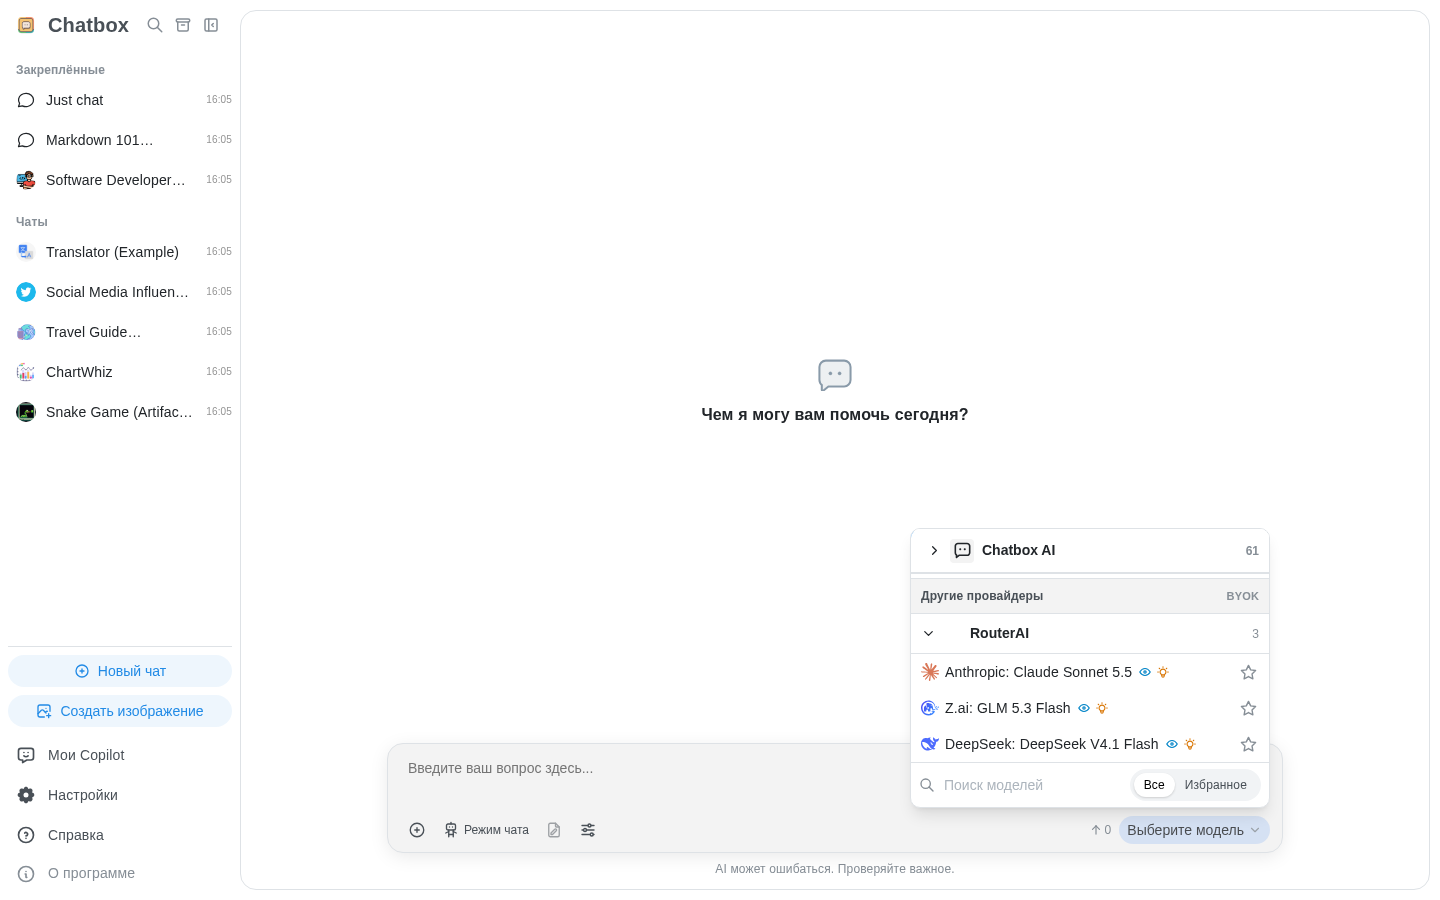The height and width of the screenshot is (900, 1440).
Task: Click the Создать изображение button
Action: click(120, 711)
